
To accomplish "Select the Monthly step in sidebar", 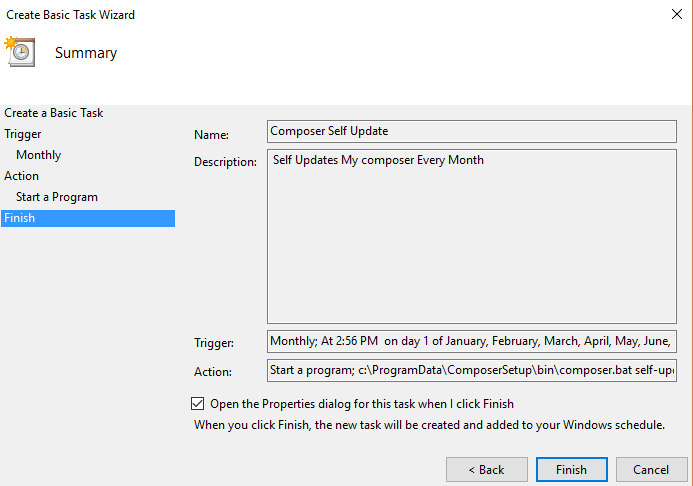I will pyautogui.click(x=38, y=155).
